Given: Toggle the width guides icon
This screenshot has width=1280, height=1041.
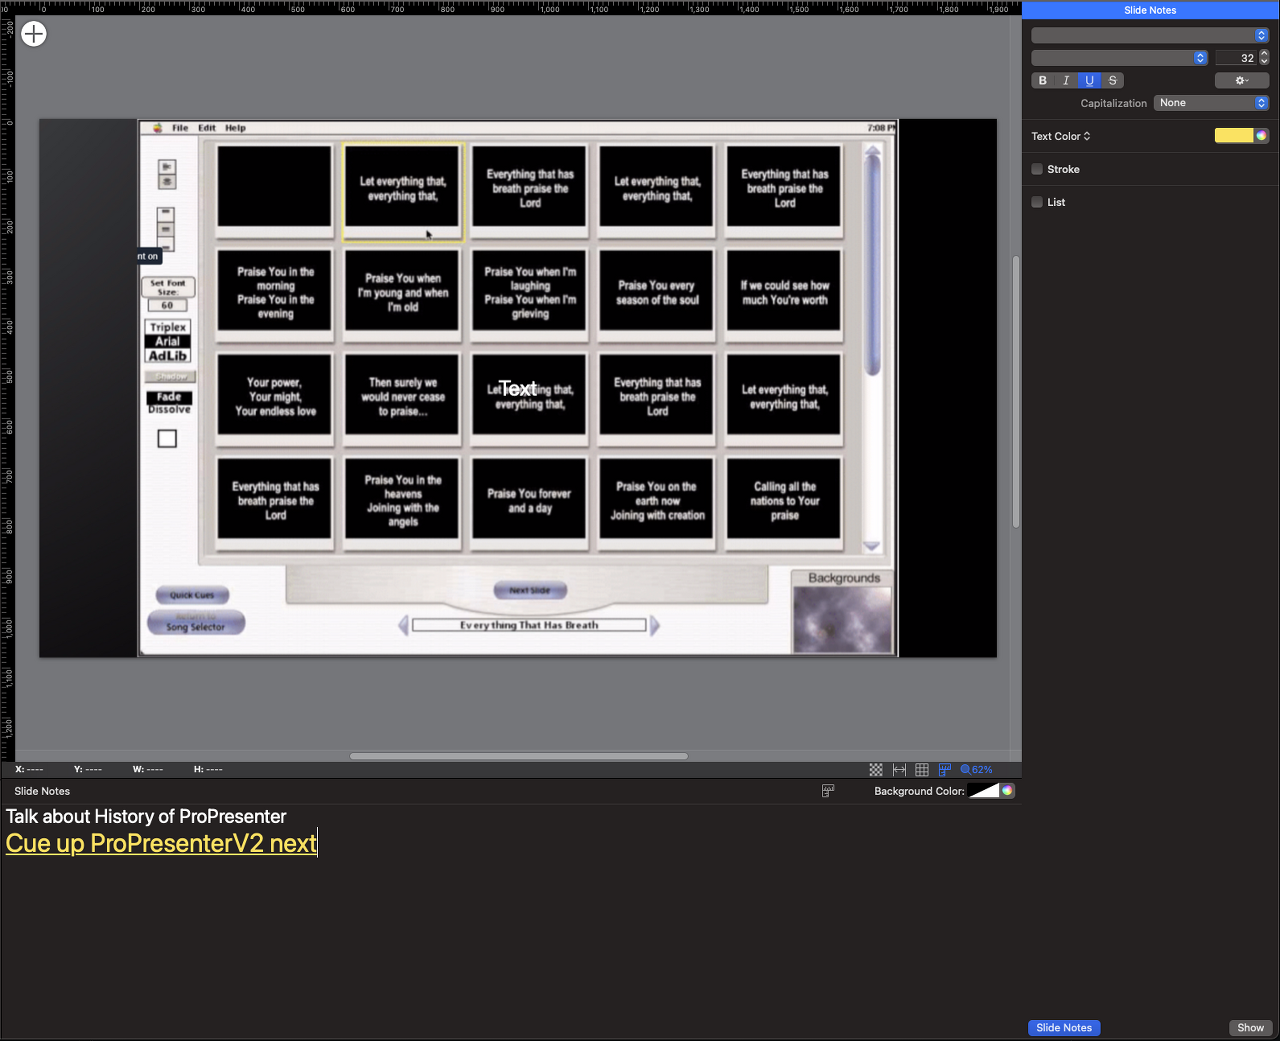Looking at the screenshot, I should pyautogui.click(x=899, y=770).
